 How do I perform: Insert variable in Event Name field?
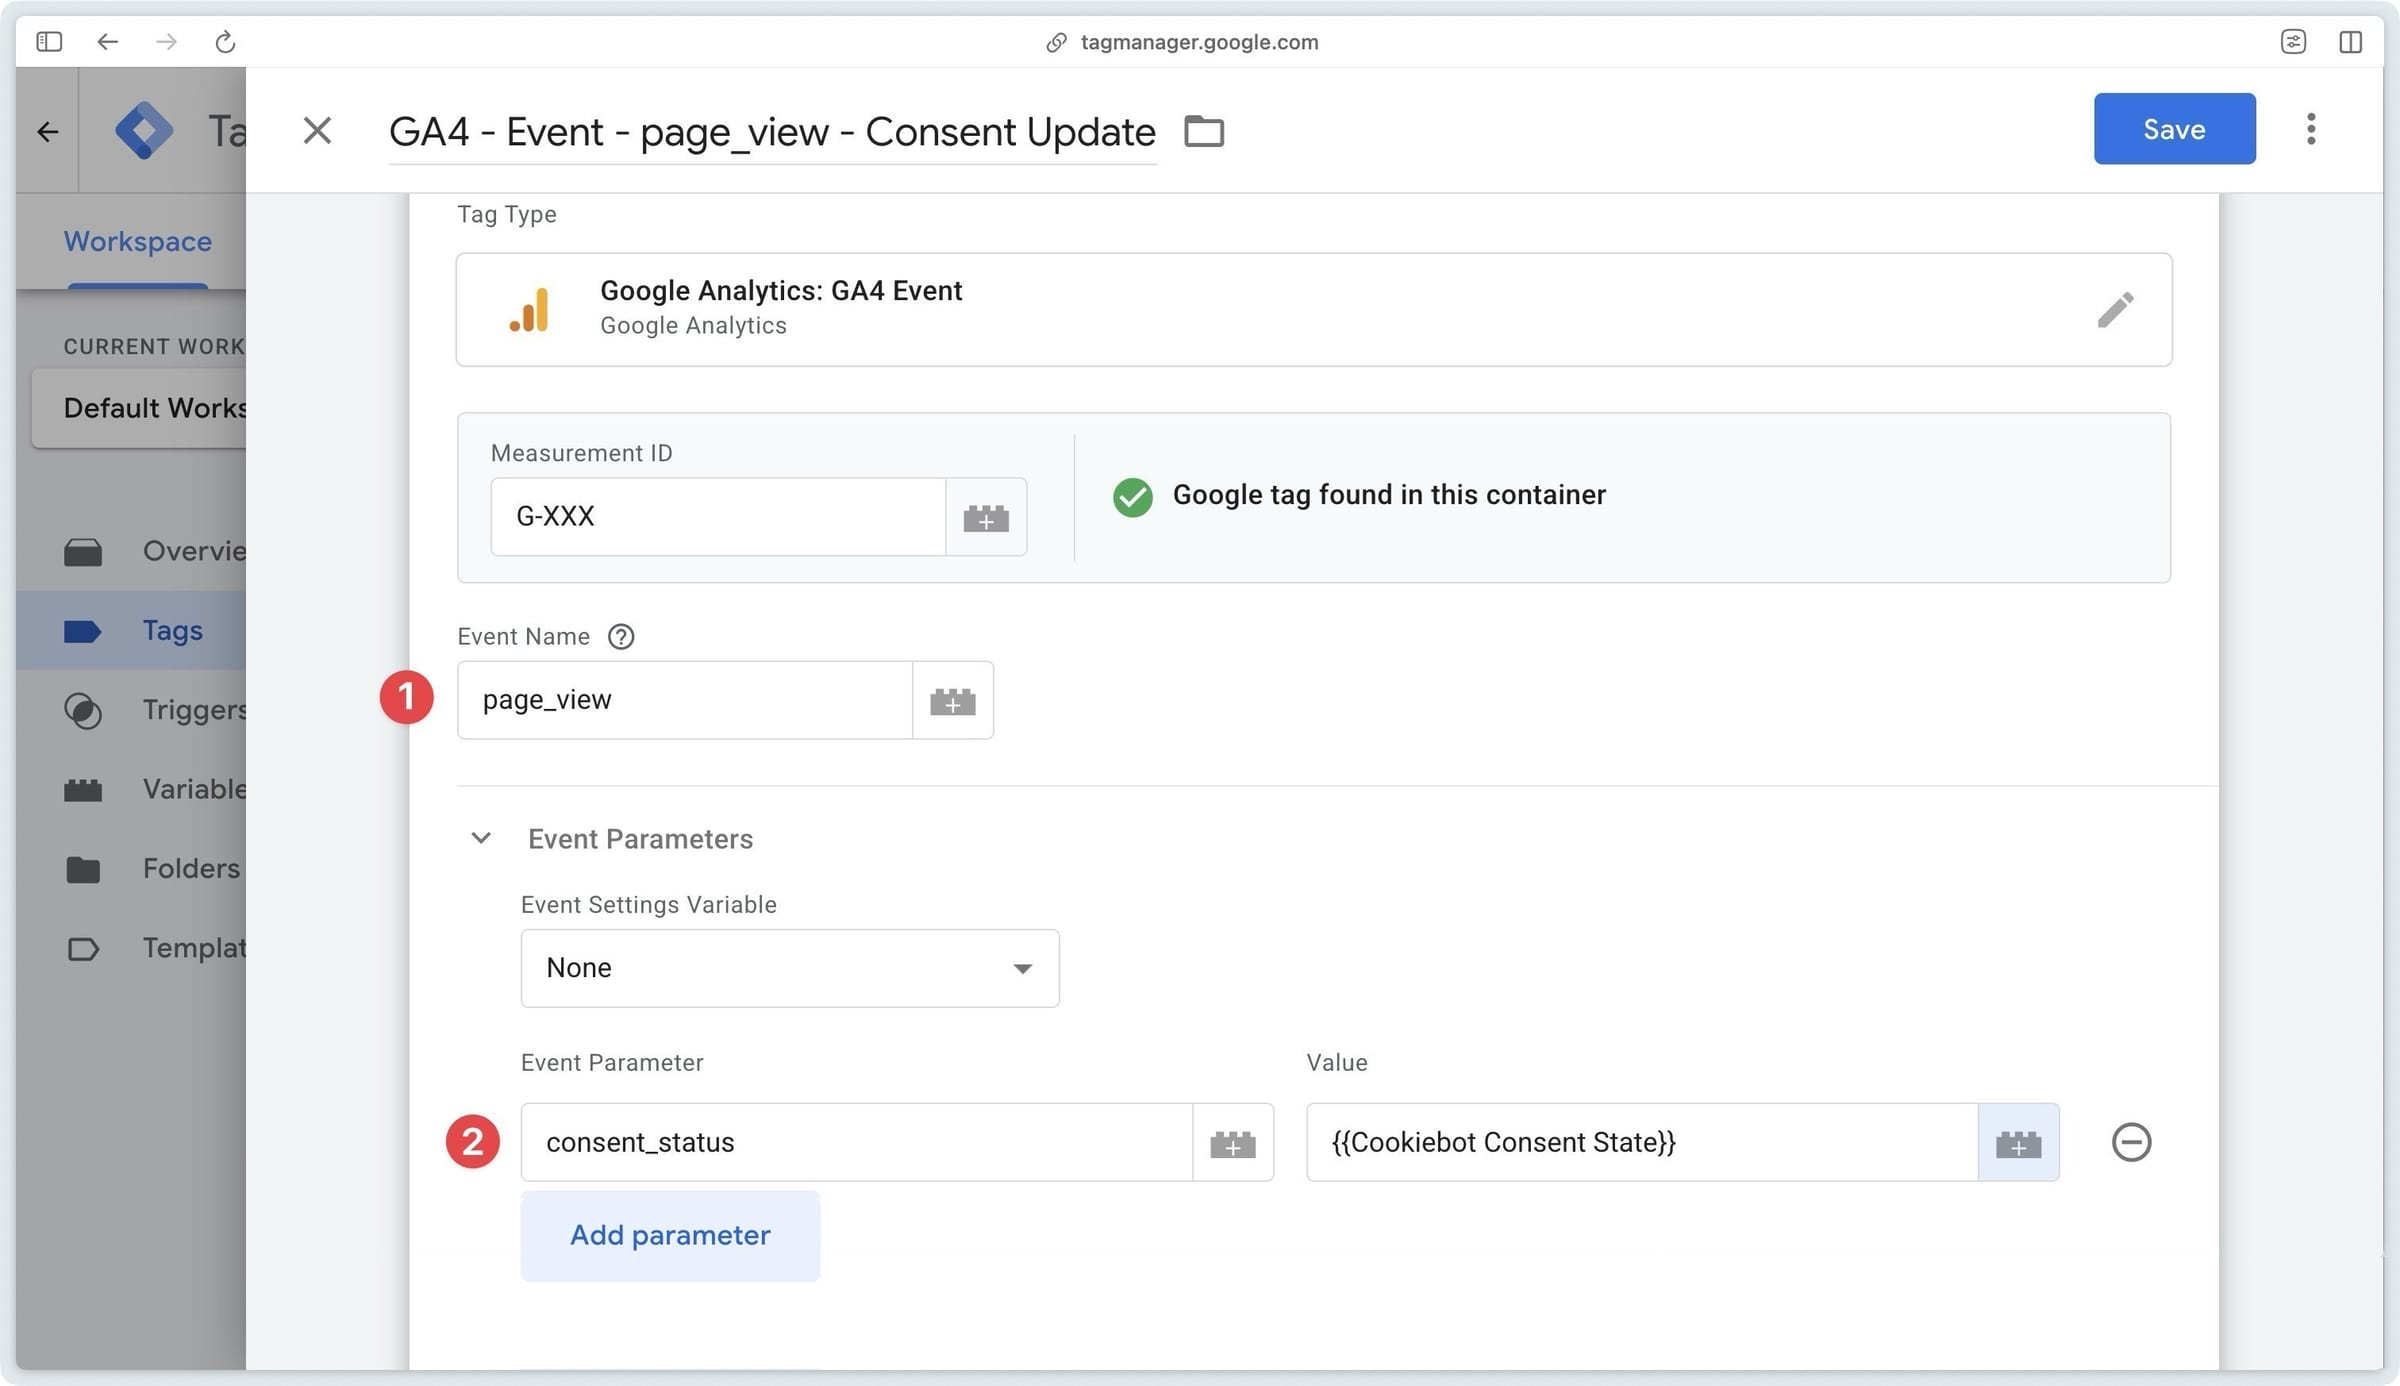pos(953,701)
